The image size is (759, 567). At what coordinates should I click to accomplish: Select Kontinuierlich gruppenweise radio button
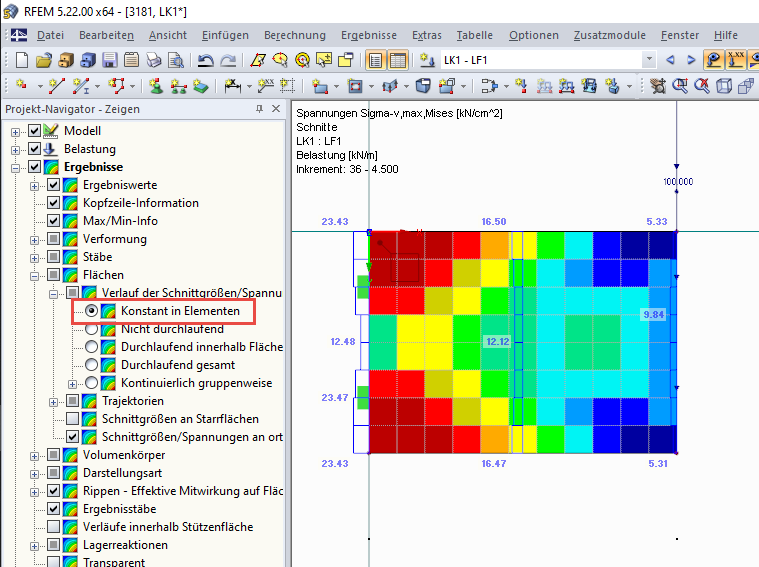(91, 383)
